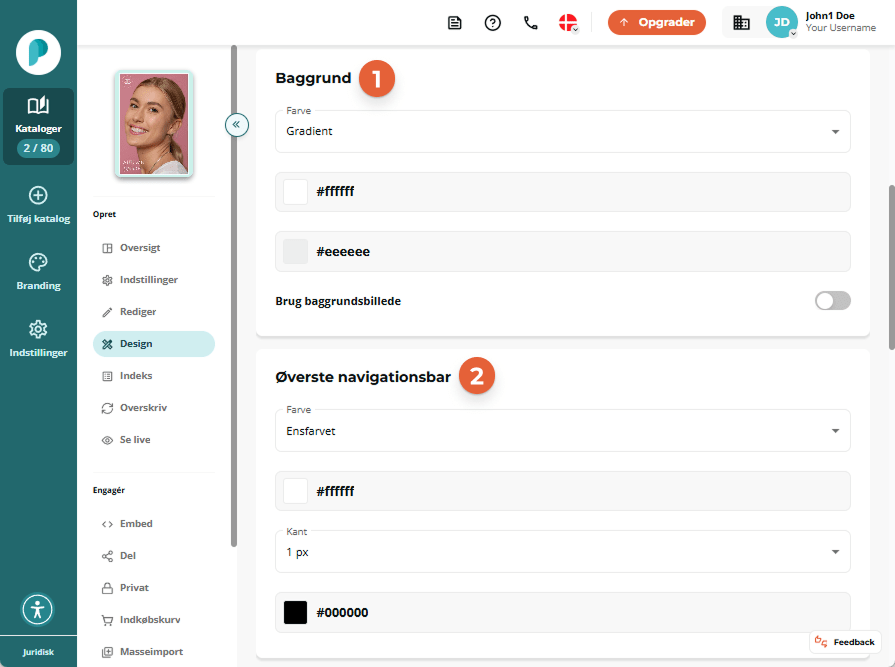Screen dimensions: 895x667
Task: Click the Privat lock icon
Action: click(x=107, y=588)
